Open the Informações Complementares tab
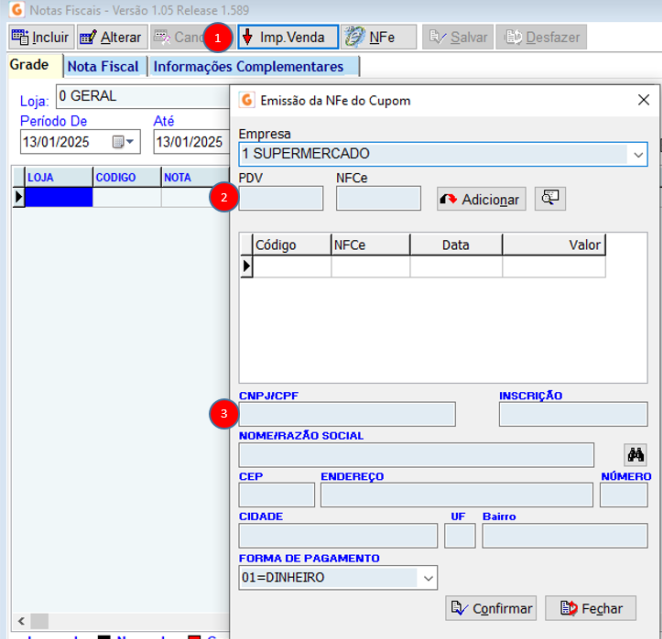This screenshot has height=639, width=662. [248, 66]
